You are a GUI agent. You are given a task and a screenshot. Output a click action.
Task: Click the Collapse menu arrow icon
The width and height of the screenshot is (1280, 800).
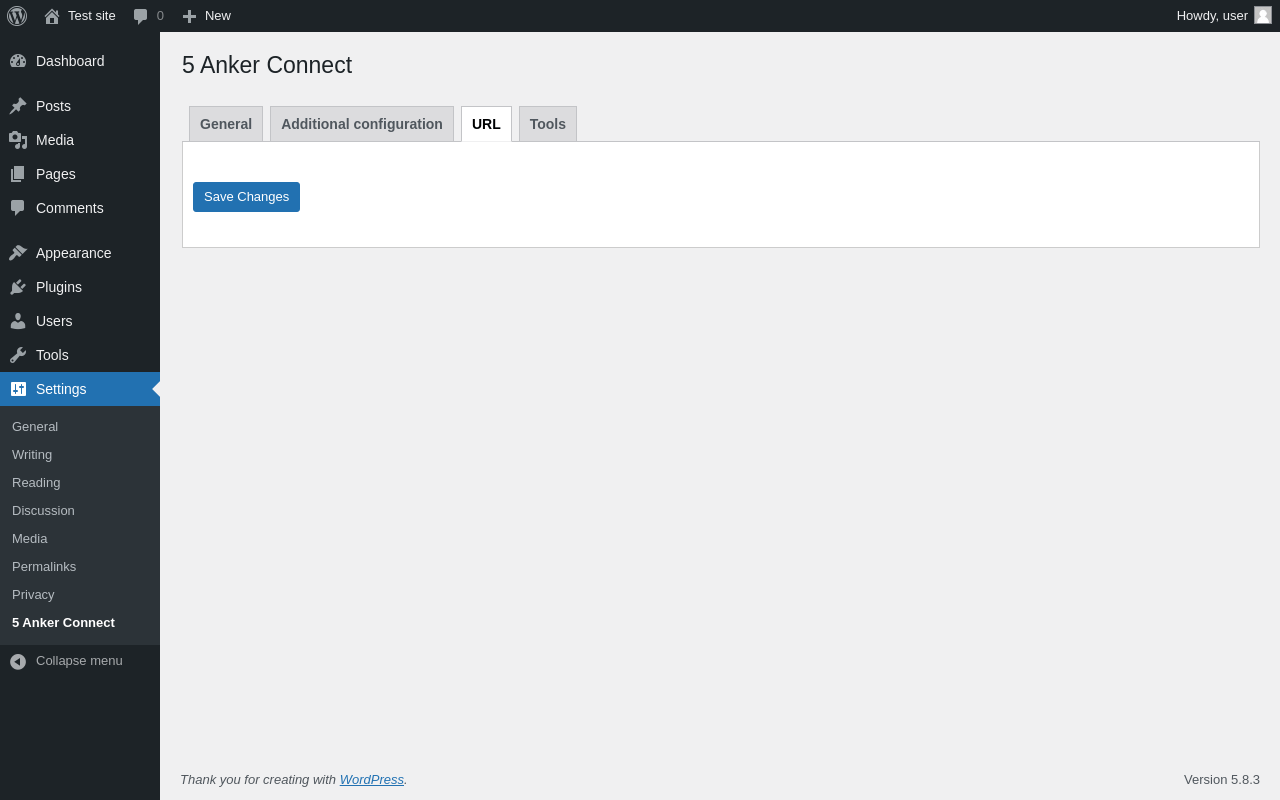tap(18, 662)
